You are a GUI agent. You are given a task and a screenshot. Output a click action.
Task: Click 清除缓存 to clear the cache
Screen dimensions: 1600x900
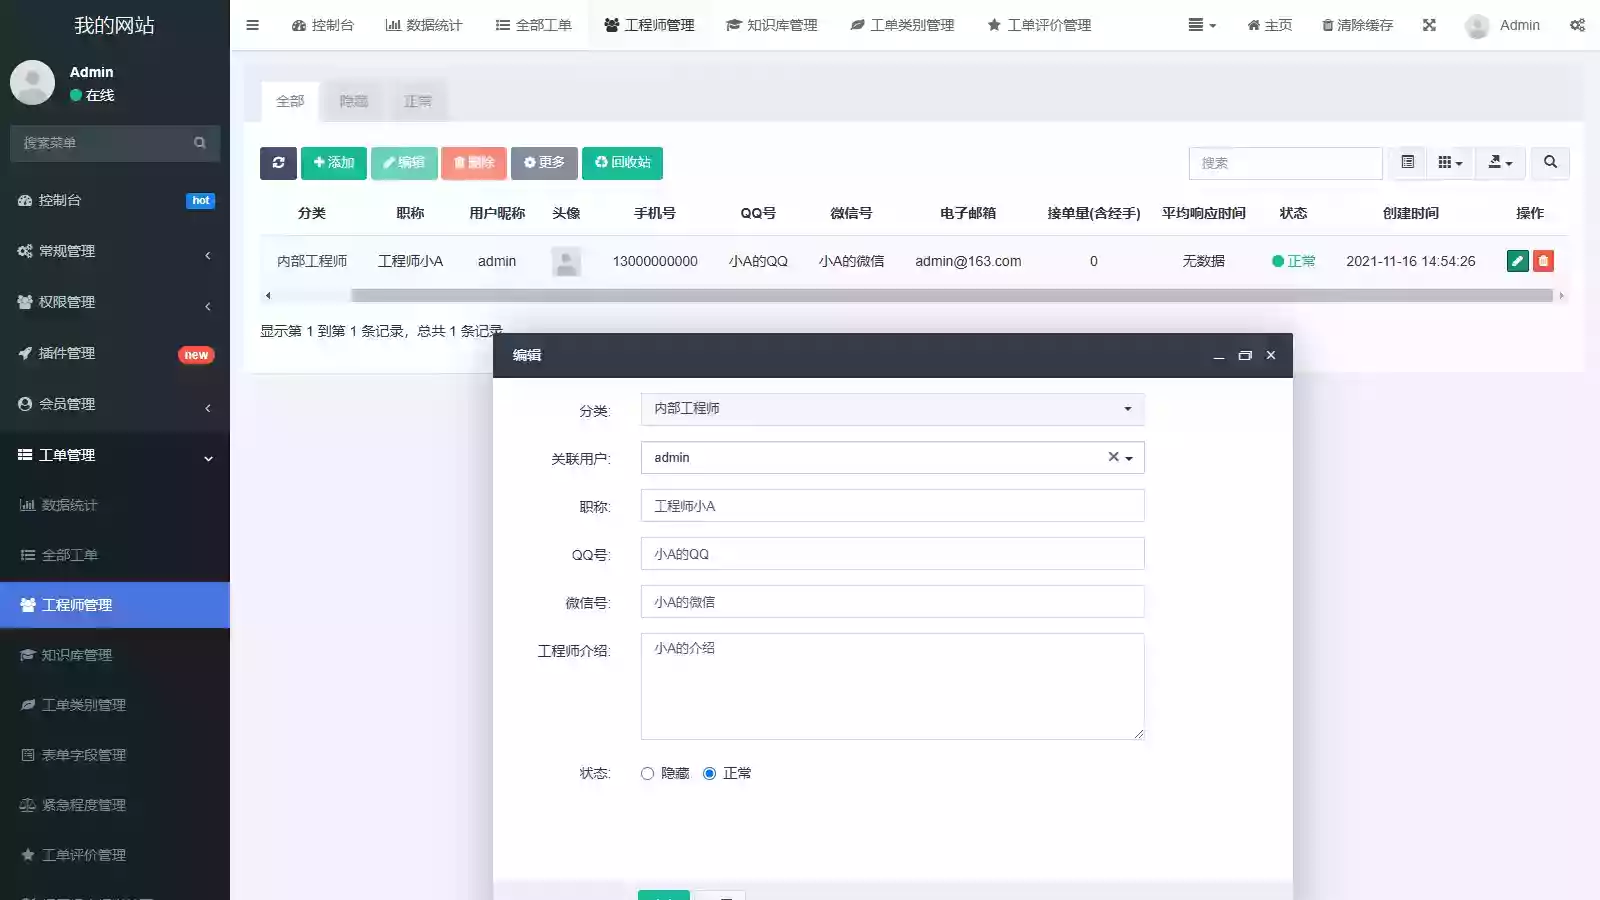1356,25
